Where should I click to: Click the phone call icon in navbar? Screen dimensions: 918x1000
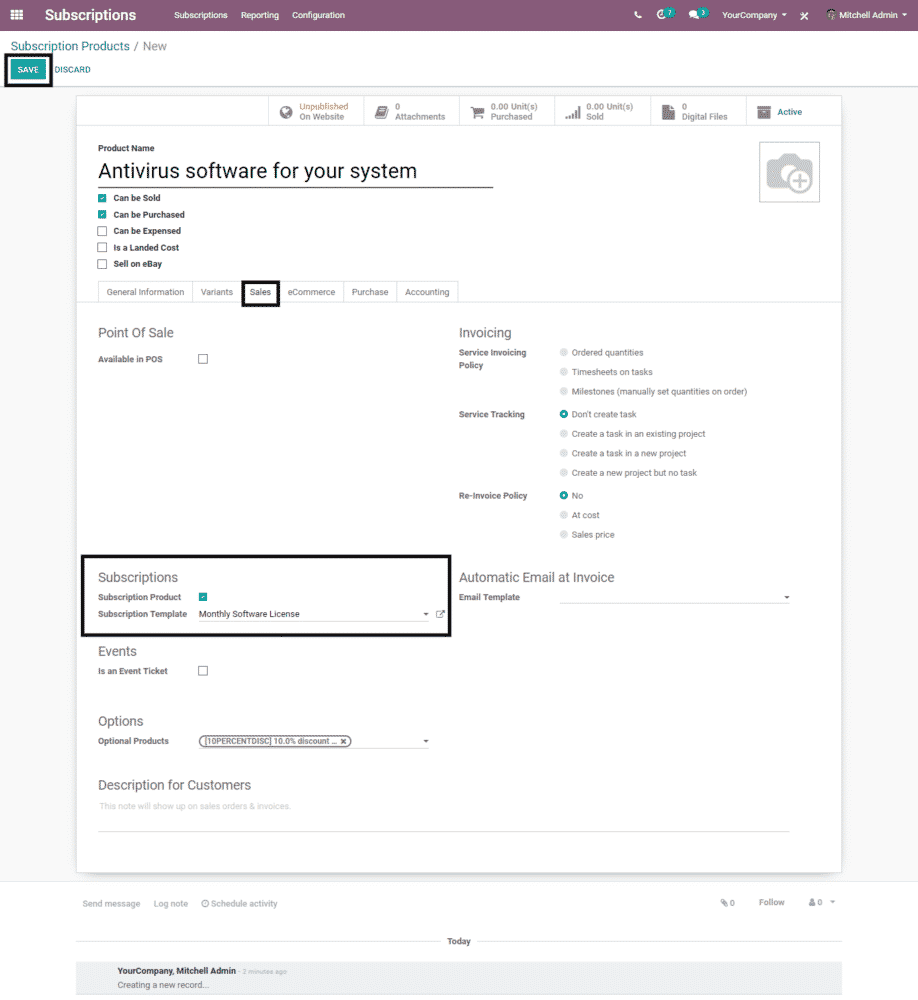(x=638, y=15)
